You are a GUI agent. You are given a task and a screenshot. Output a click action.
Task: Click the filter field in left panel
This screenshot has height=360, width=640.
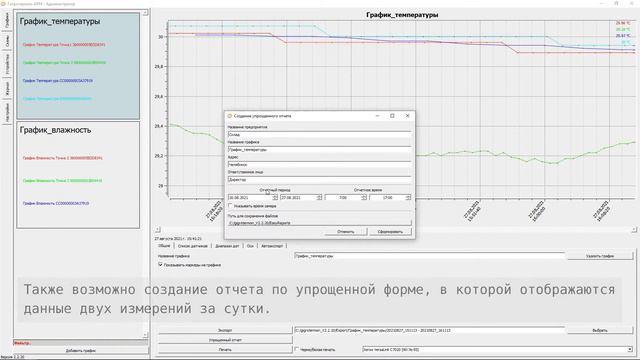tap(81, 343)
